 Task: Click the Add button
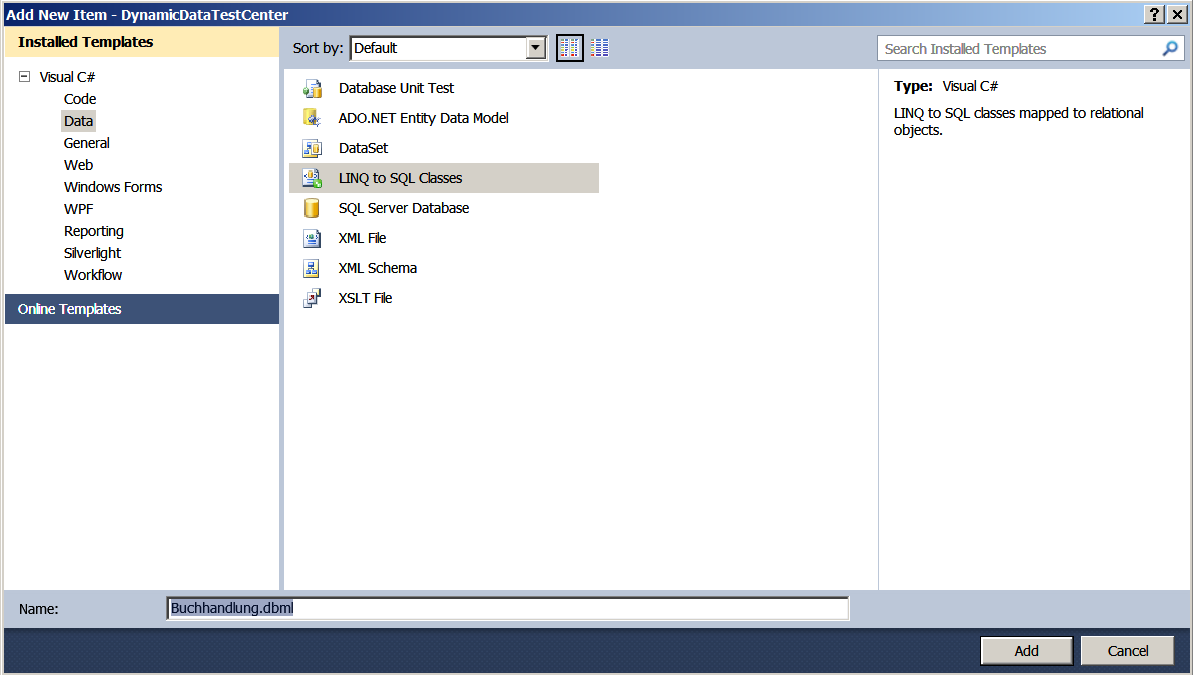(1026, 651)
